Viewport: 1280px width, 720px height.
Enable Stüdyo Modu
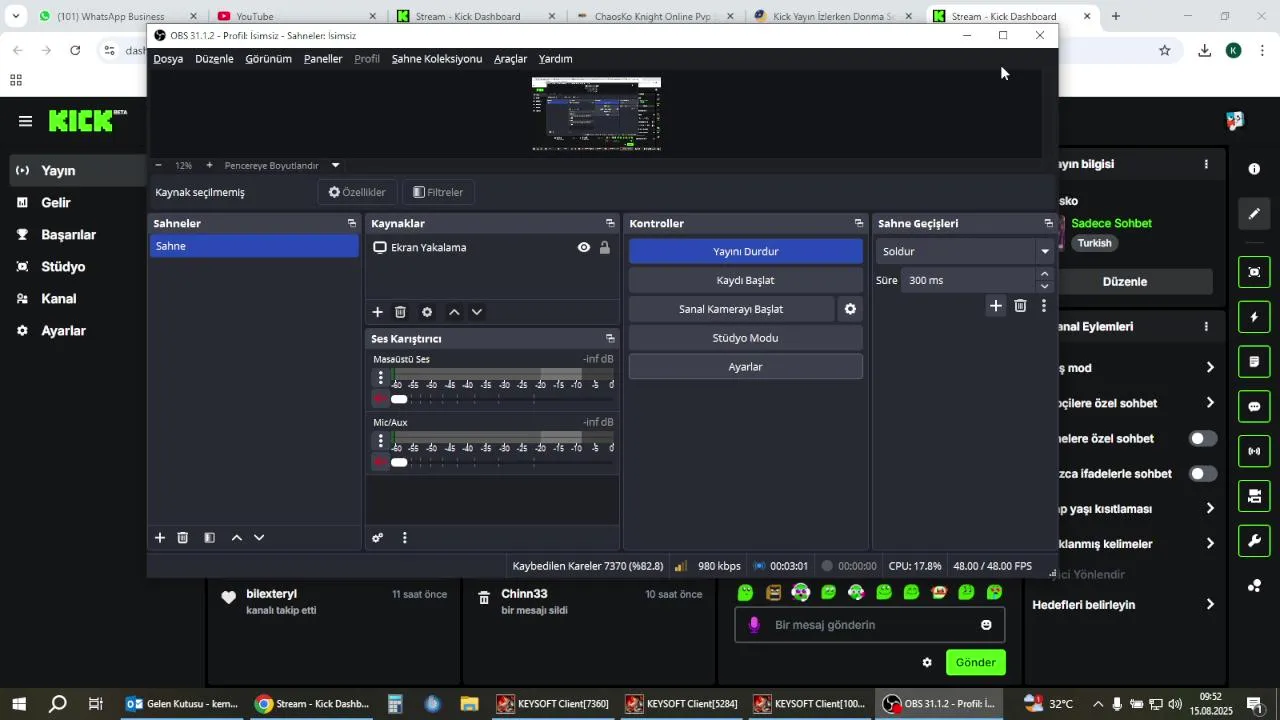pyautogui.click(x=746, y=338)
